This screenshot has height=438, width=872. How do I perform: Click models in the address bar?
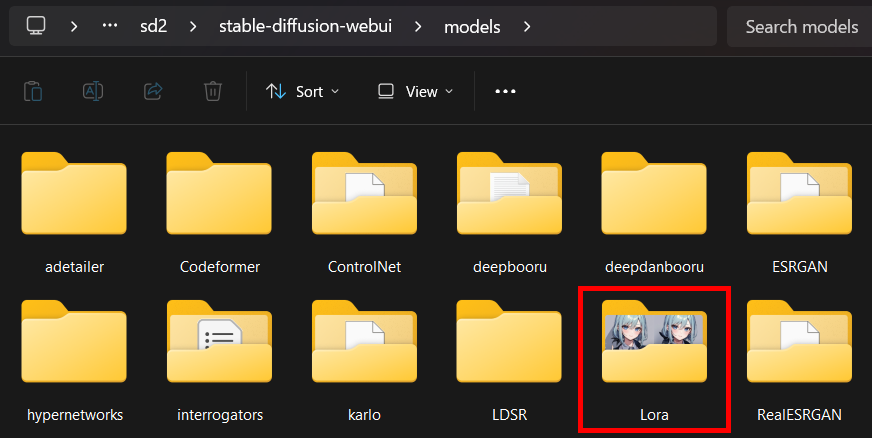(x=472, y=26)
